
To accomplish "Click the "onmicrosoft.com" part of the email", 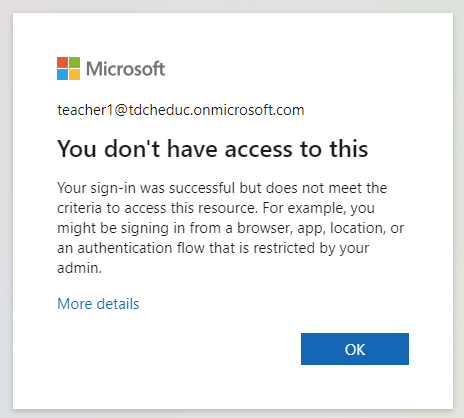I will point(249,110).
